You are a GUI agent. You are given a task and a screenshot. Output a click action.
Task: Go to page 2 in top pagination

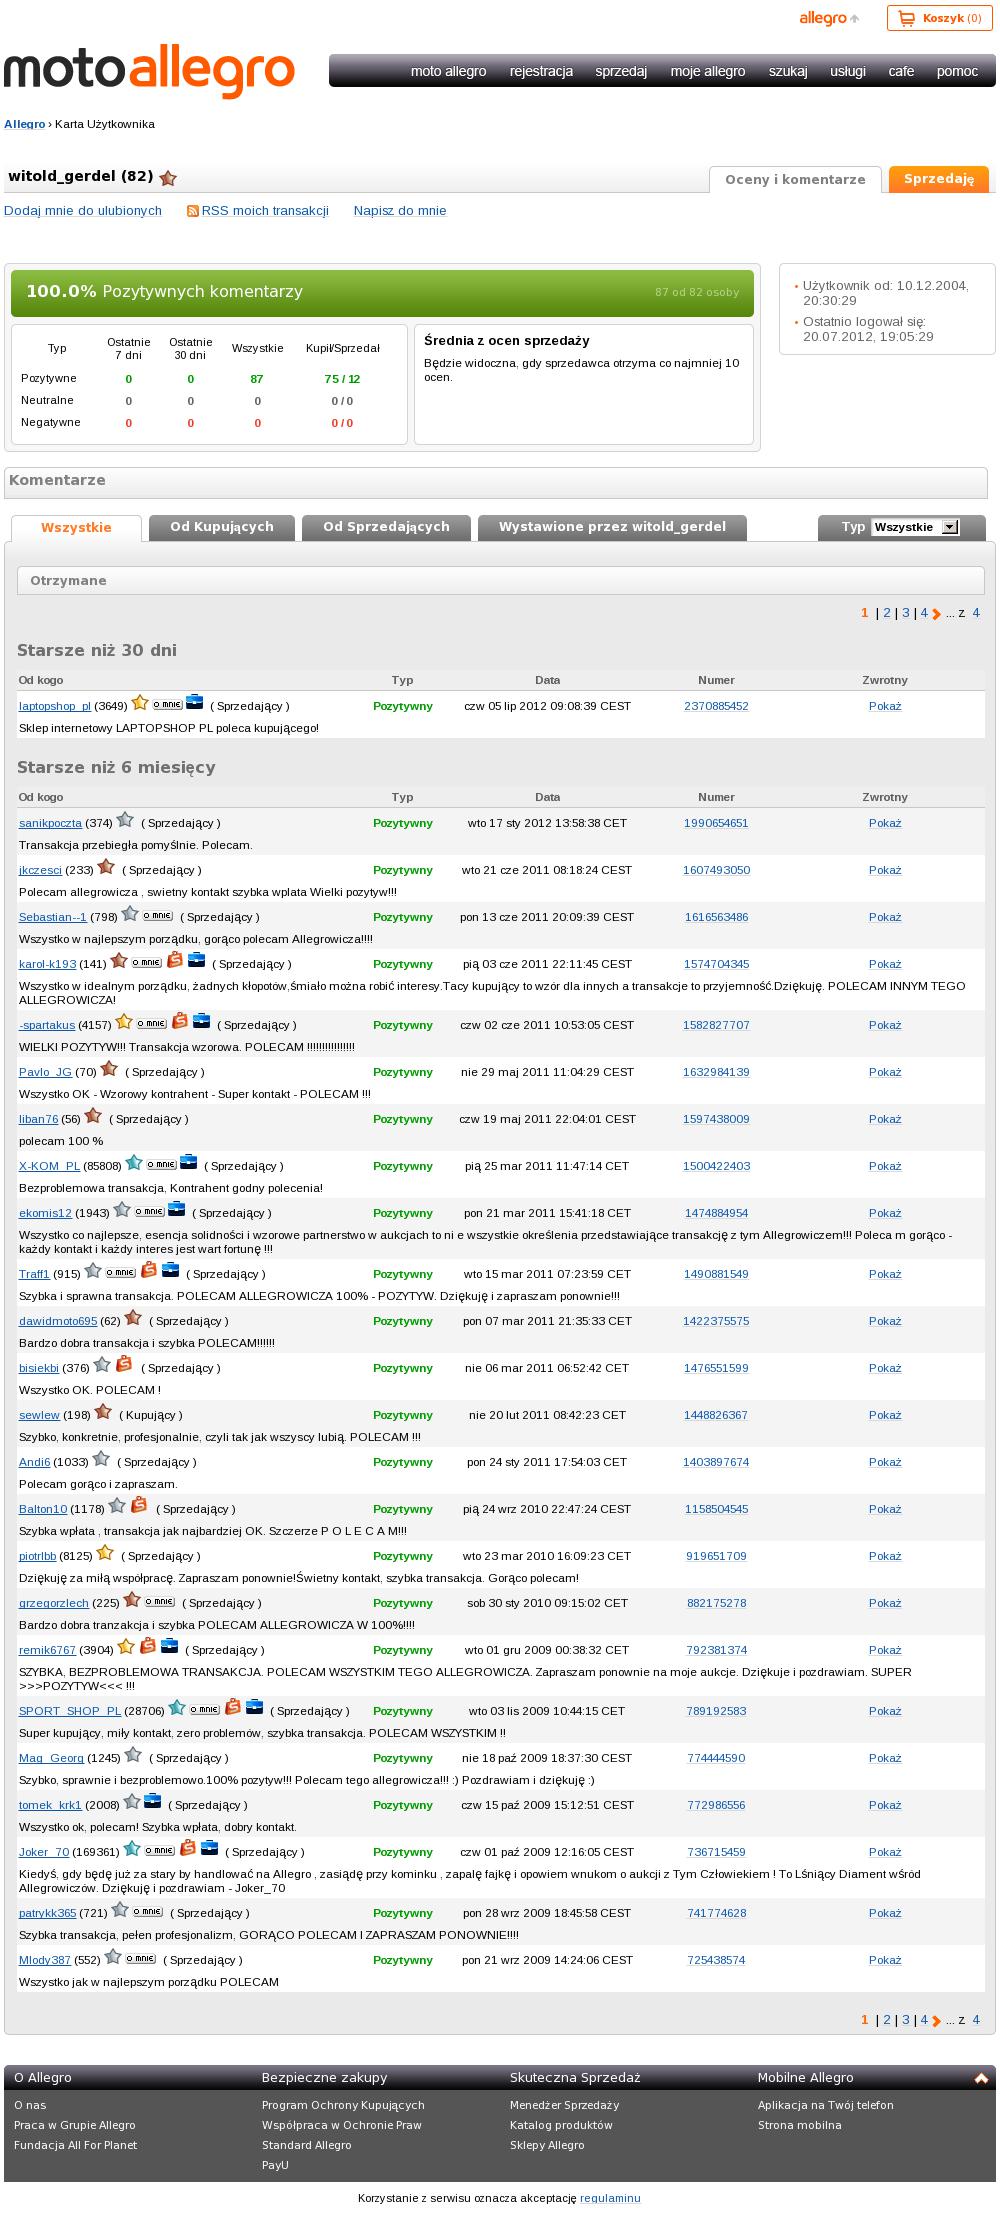pos(887,613)
